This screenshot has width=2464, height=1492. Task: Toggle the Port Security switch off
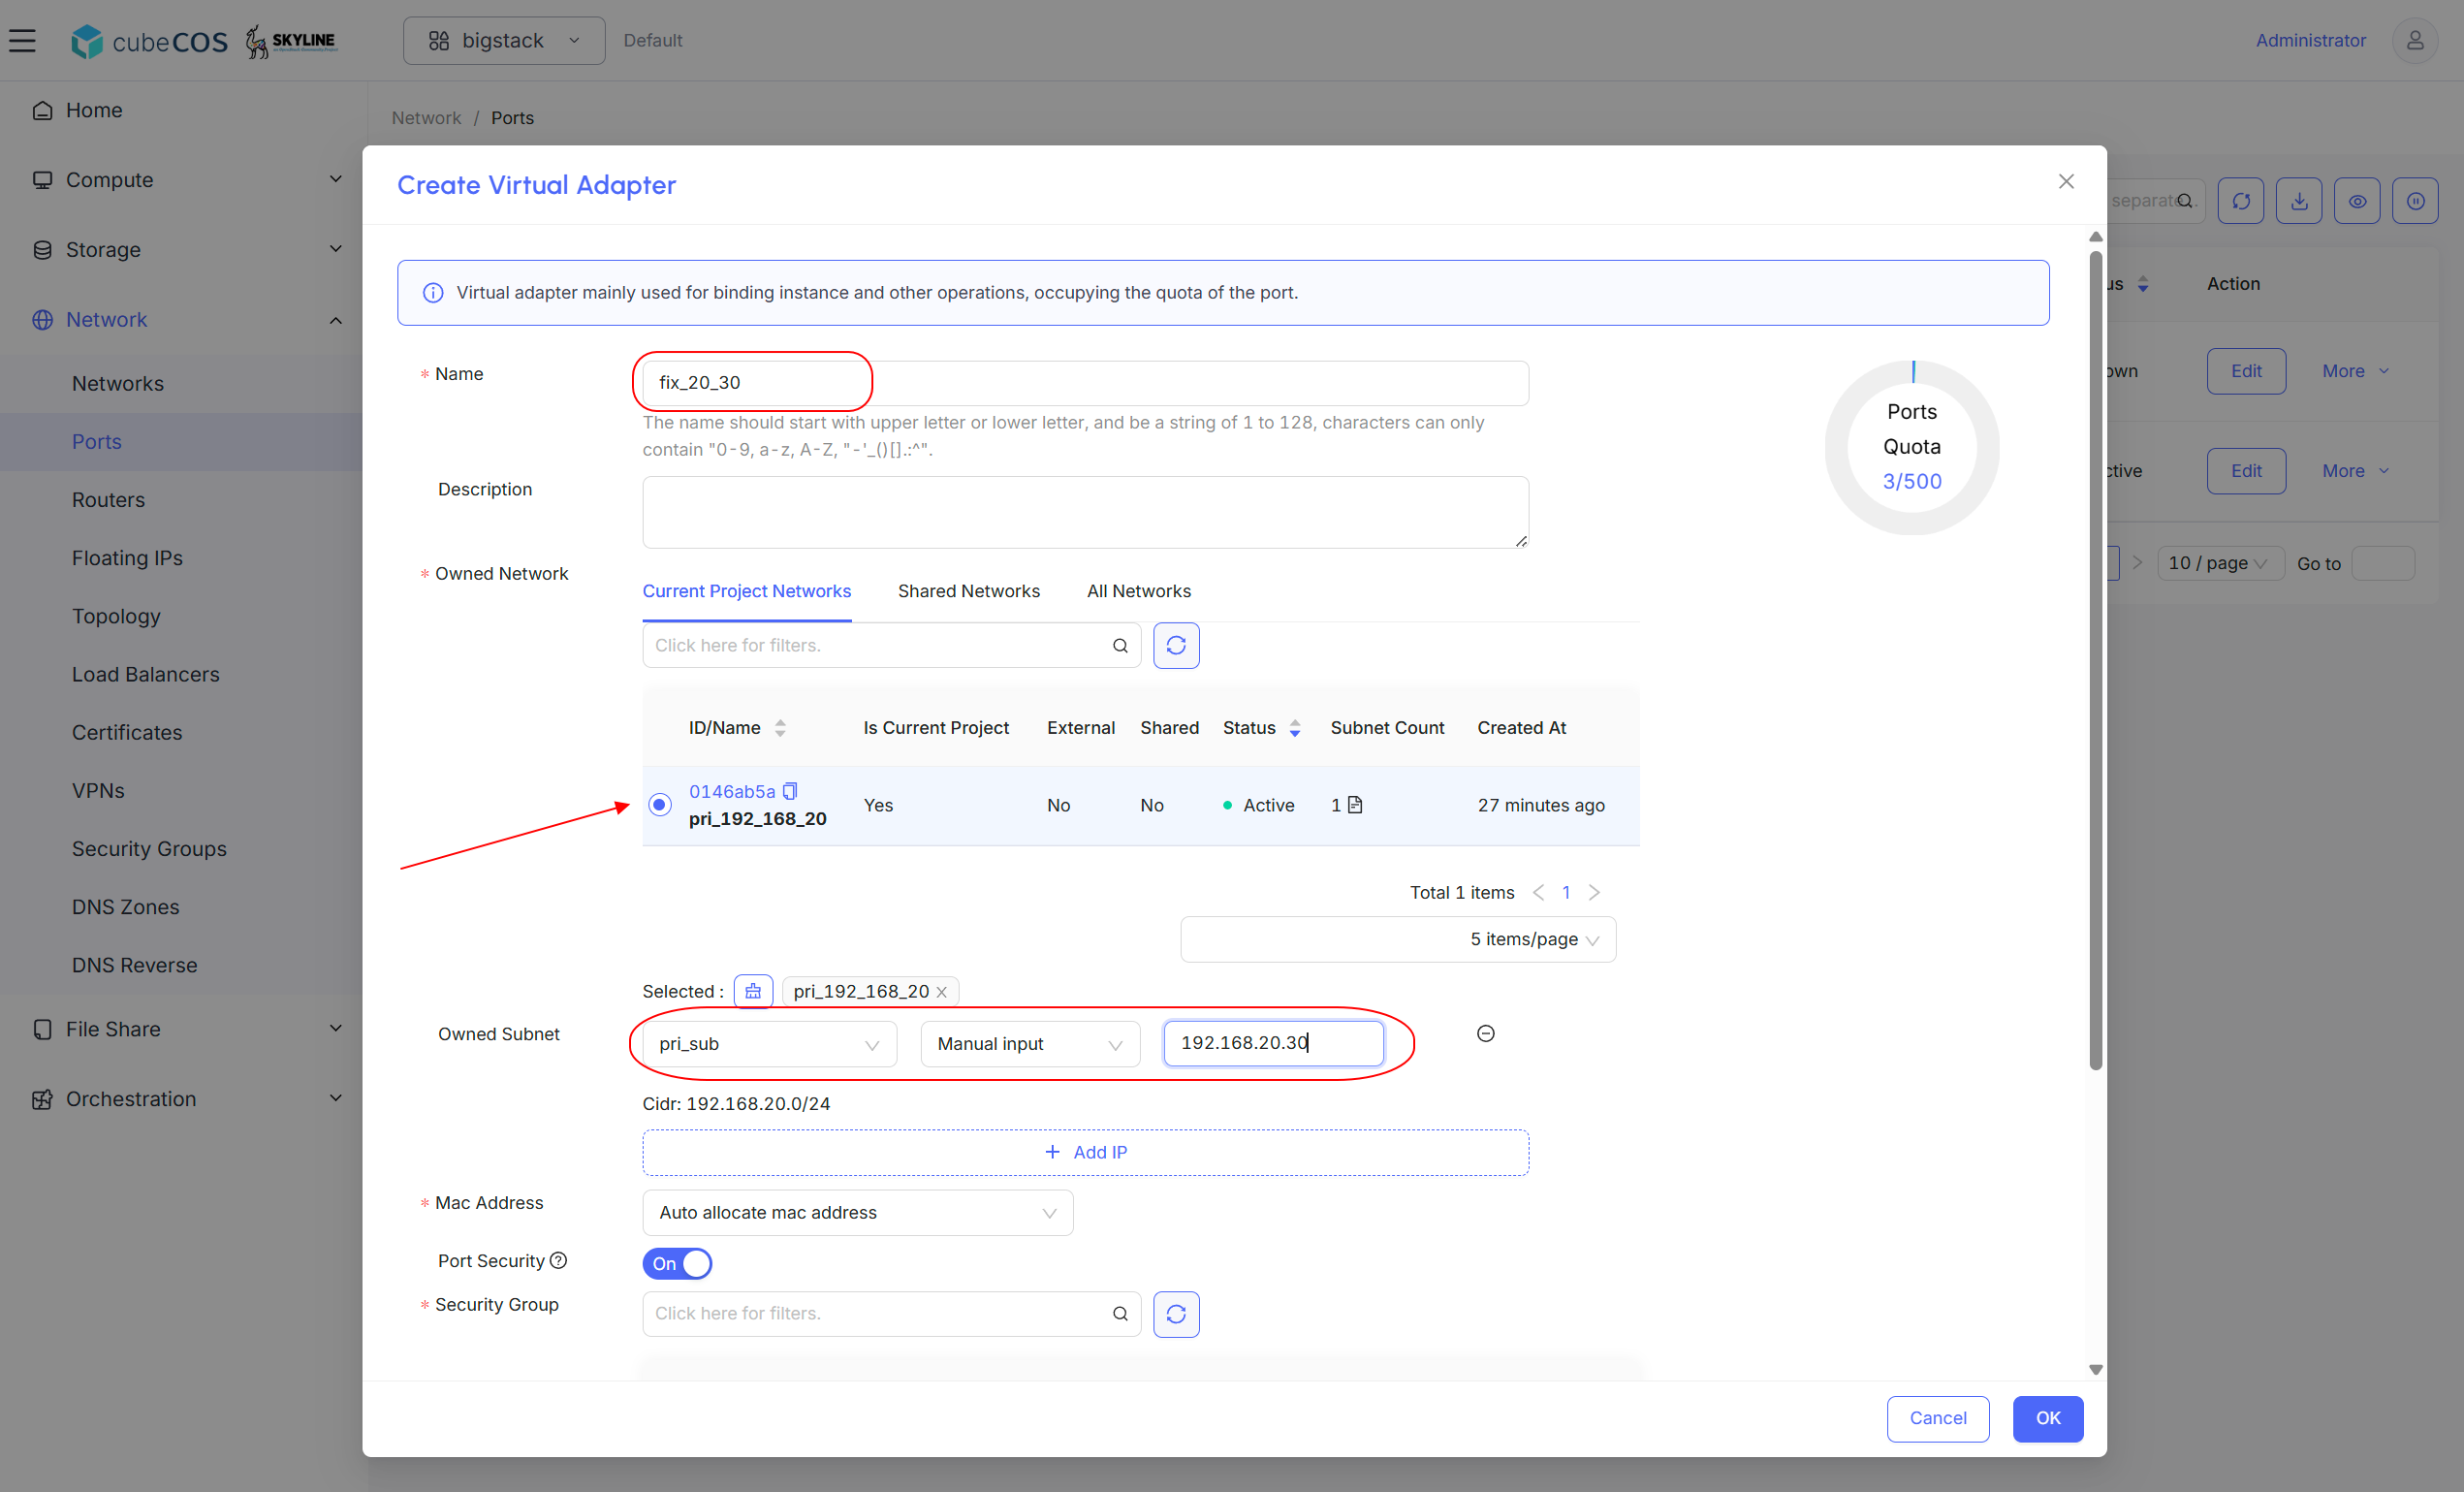[677, 1263]
